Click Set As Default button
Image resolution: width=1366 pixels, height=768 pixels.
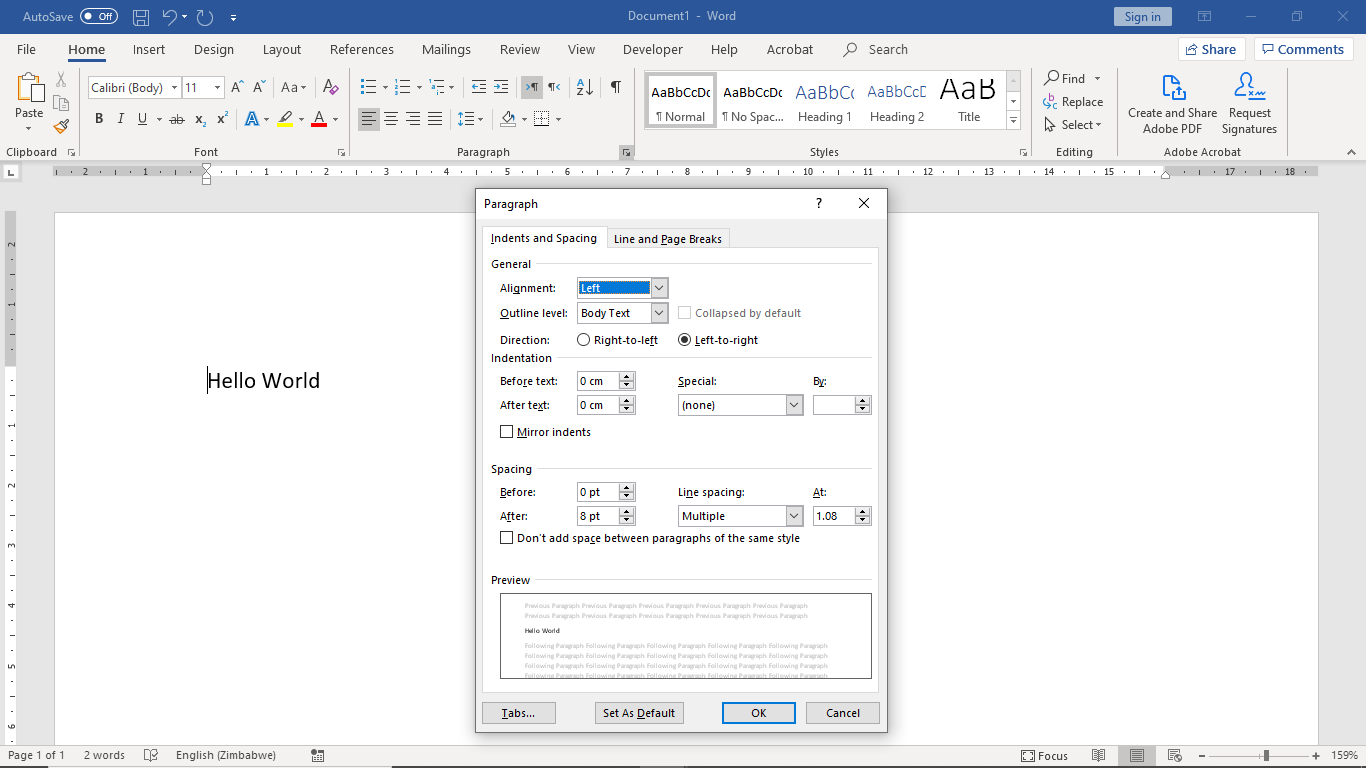639,713
